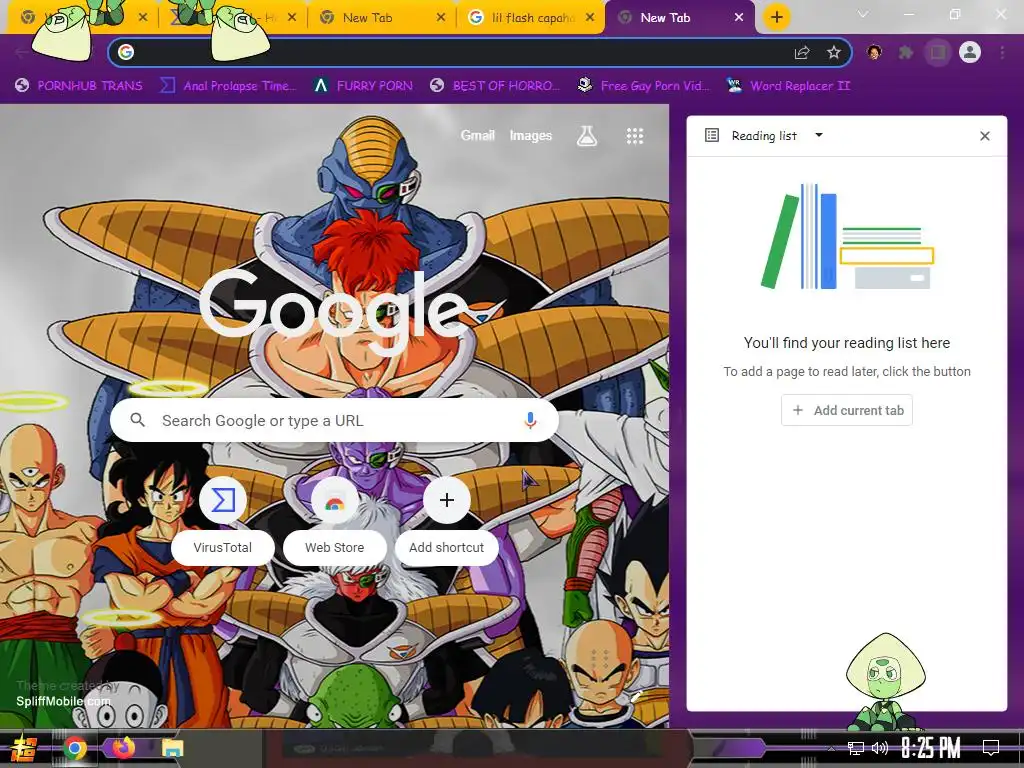Close the active New Tab tab
1024x768 pixels.
(x=739, y=18)
